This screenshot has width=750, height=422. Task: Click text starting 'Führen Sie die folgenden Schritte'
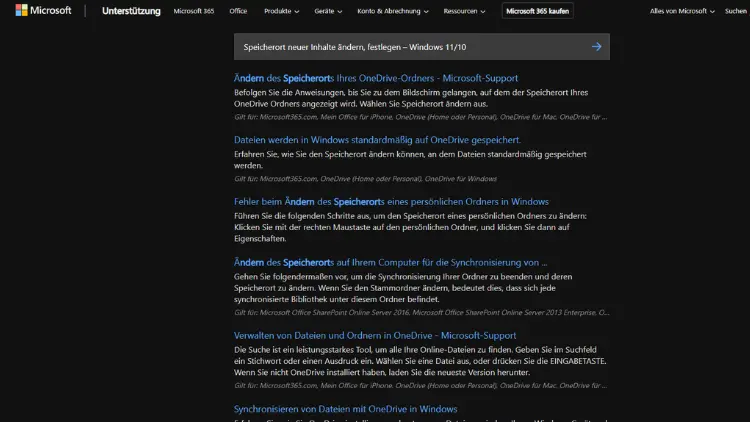(x=410, y=227)
